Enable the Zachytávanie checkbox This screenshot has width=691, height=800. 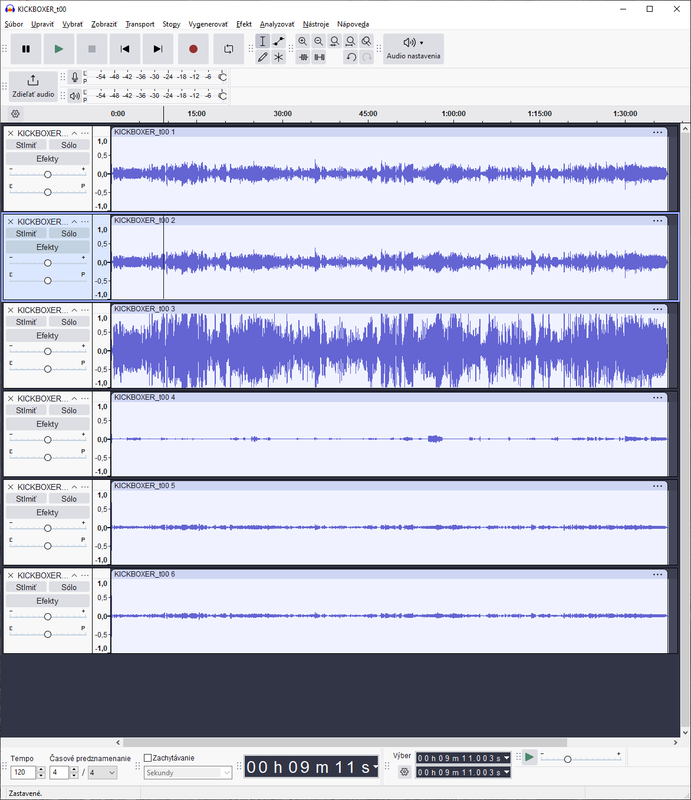point(148,758)
